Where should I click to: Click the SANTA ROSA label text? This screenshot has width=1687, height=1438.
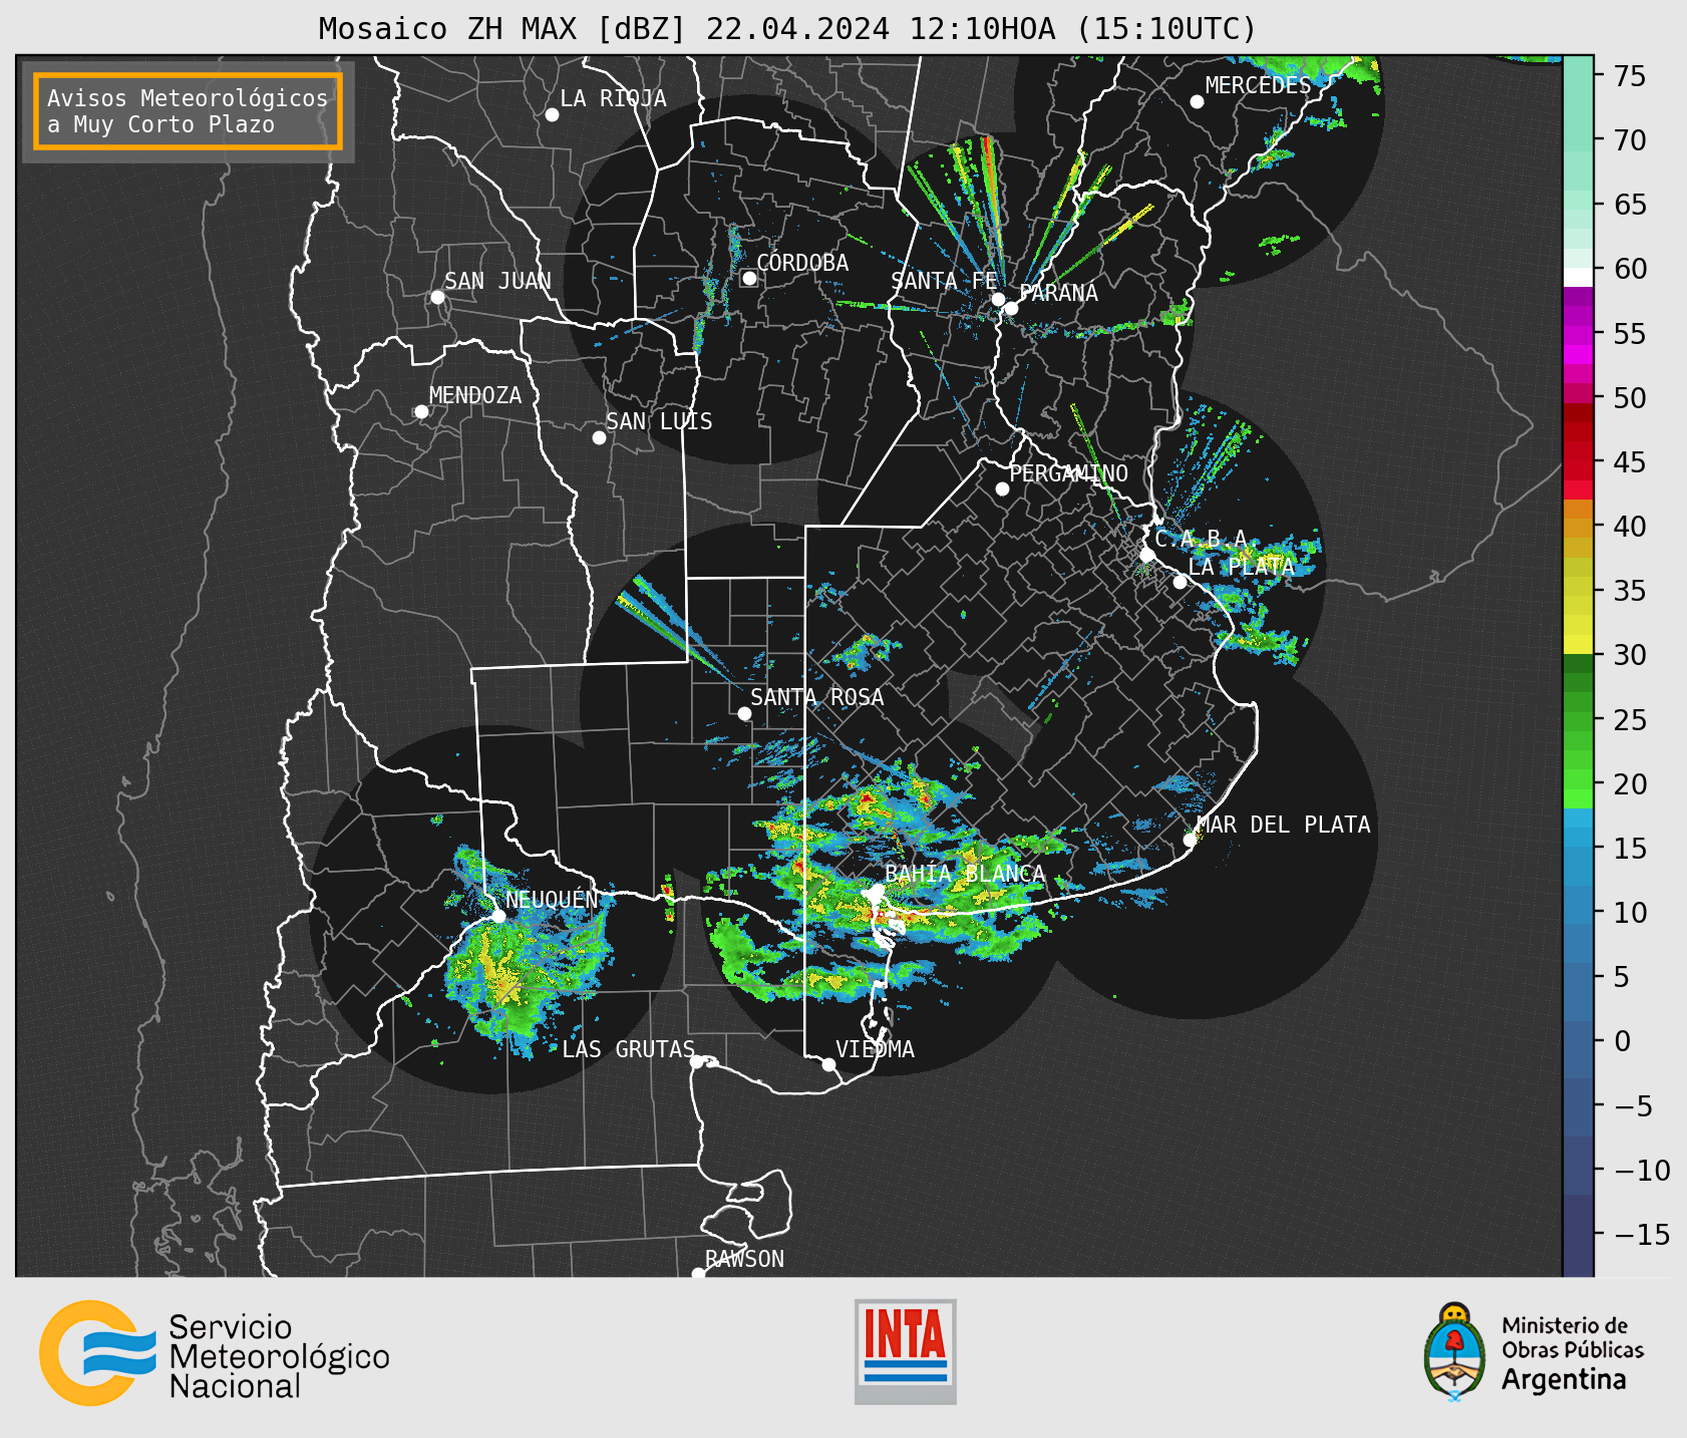(x=817, y=697)
